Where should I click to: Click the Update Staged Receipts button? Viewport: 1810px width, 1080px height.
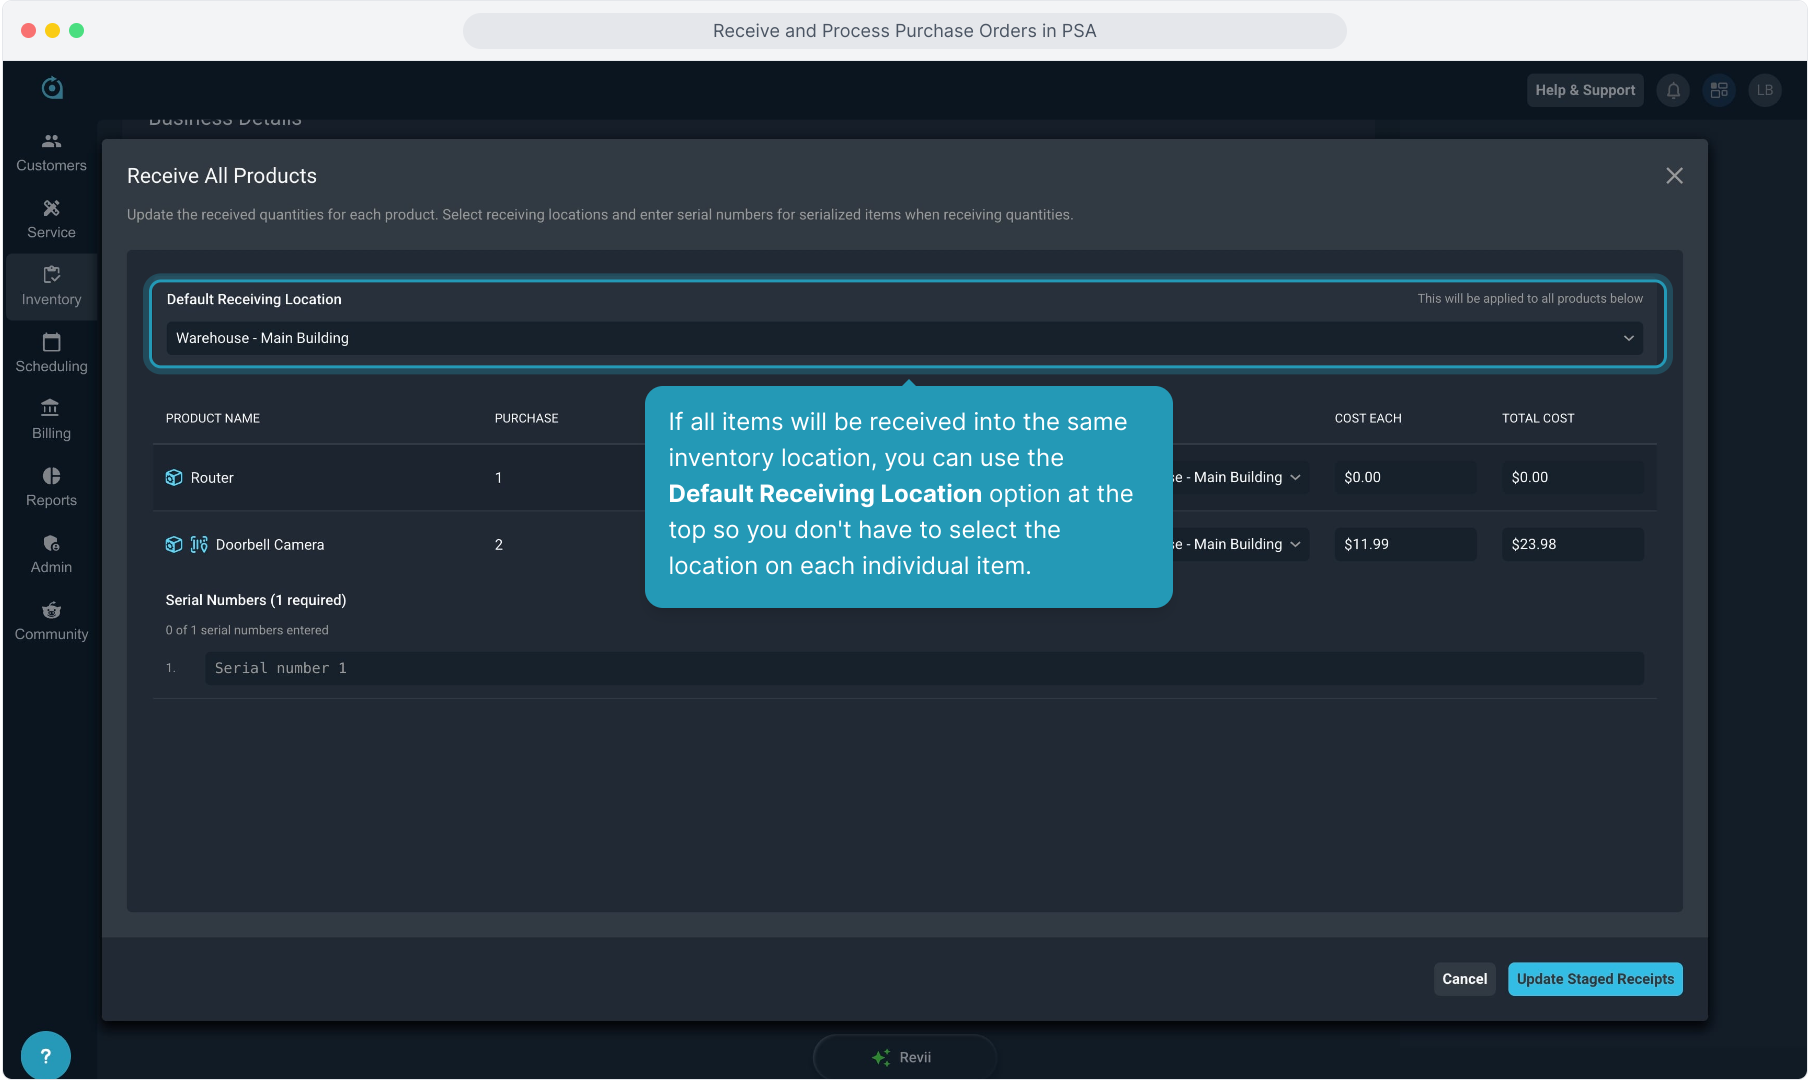(1594, 979)
